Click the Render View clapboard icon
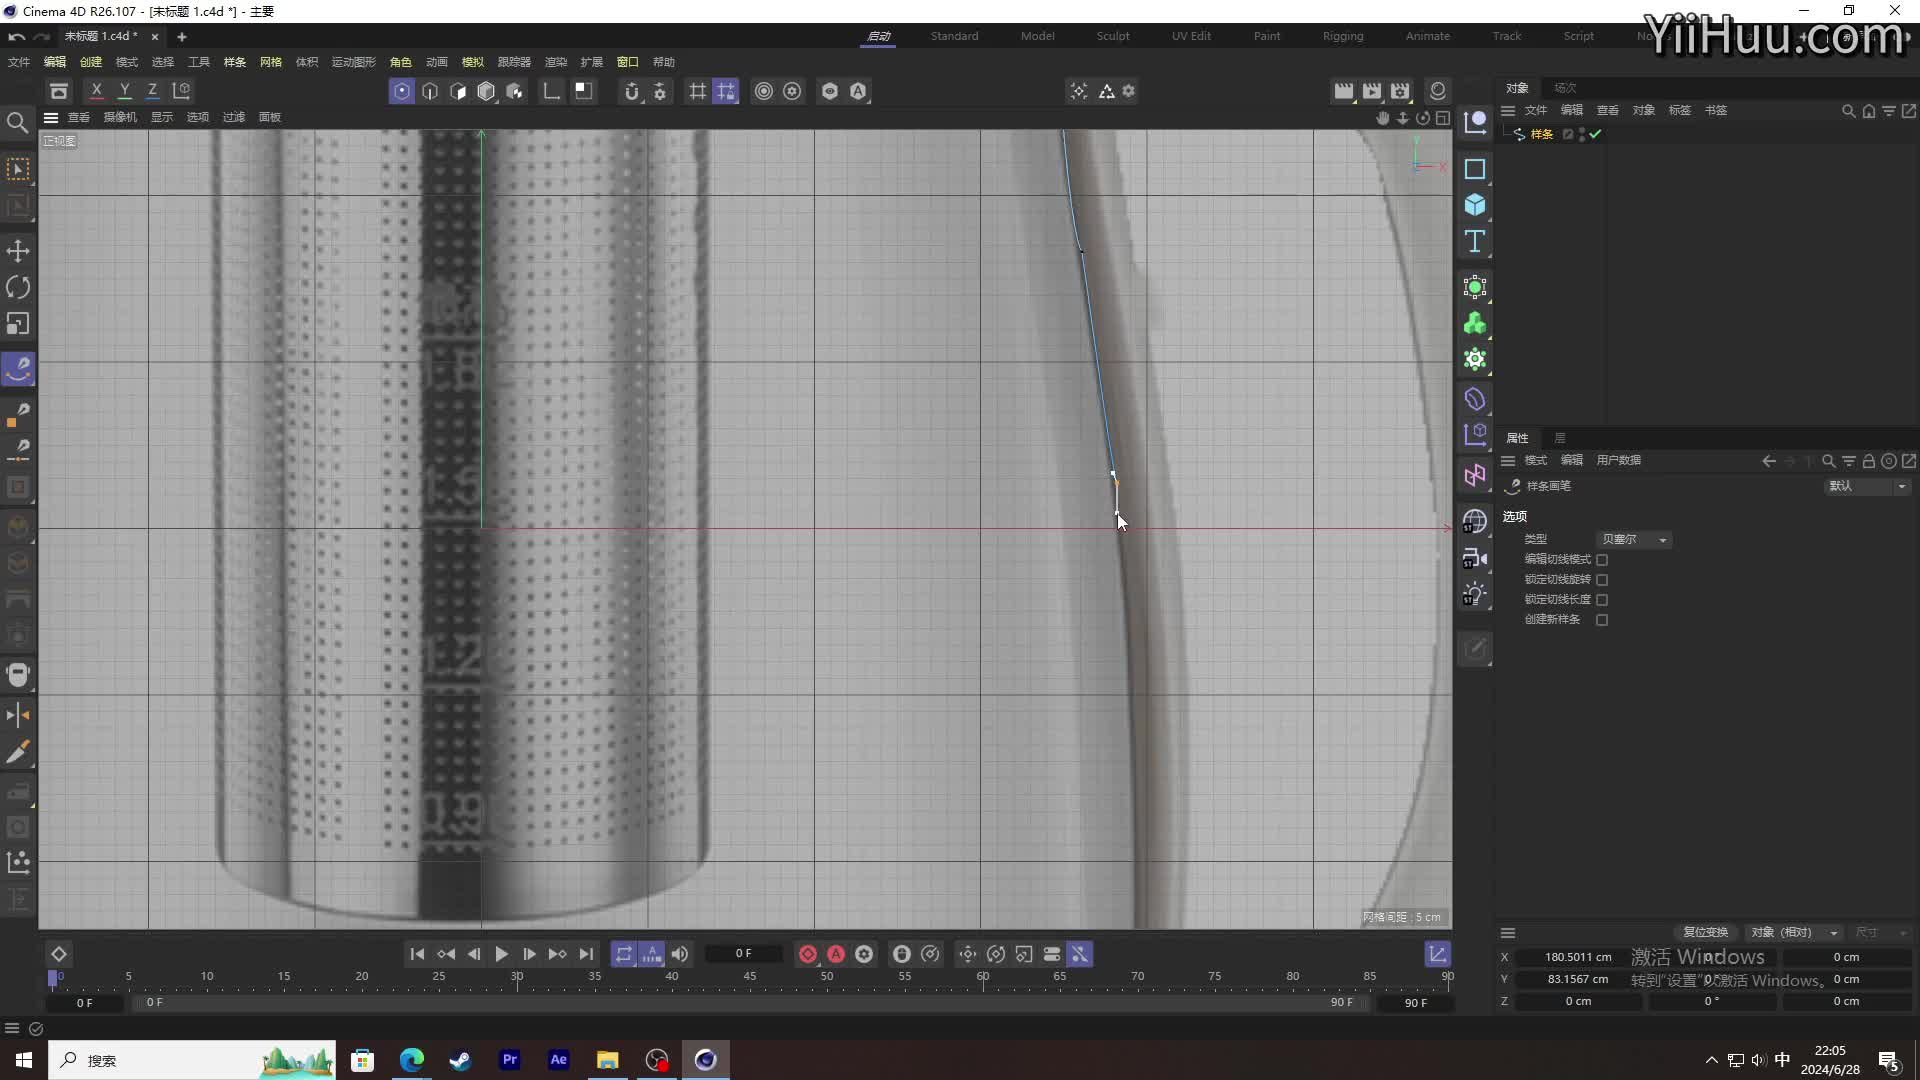Viewport: 1920px width, 1080px height. click(1344, 91)
